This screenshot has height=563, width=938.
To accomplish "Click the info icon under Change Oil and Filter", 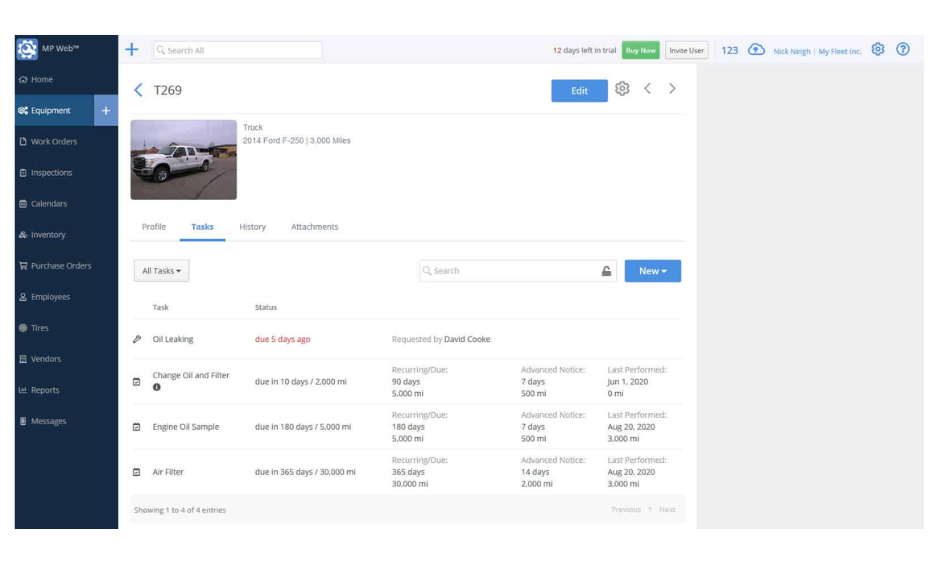I will 156,388.
